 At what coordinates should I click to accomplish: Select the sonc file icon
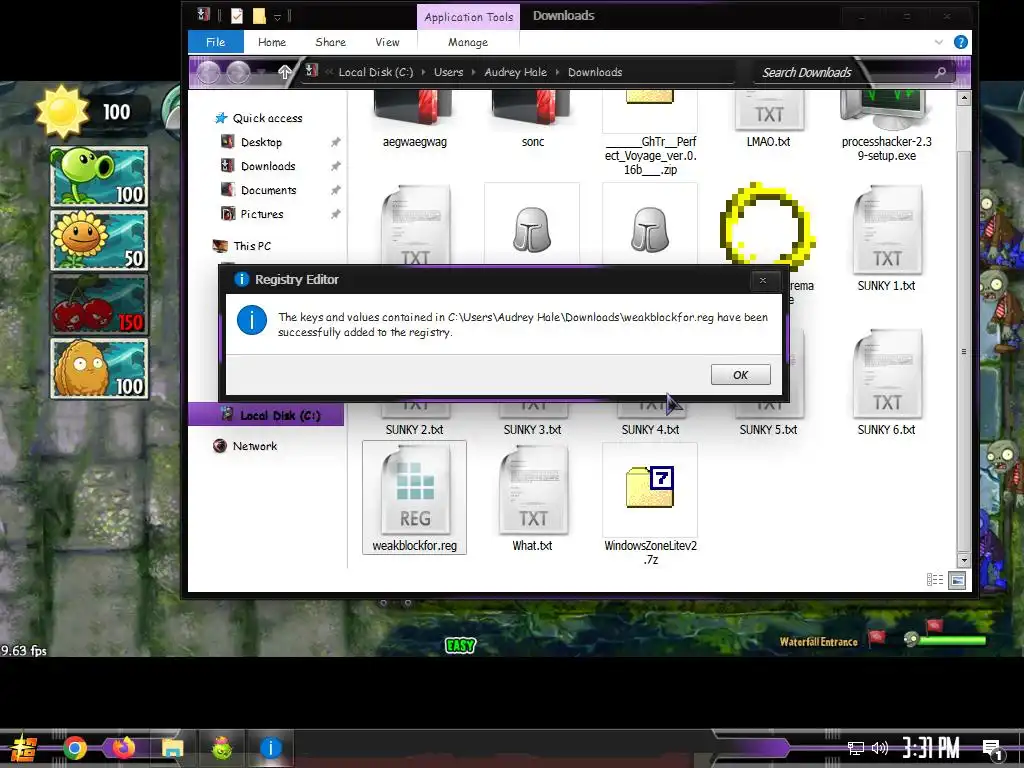(533, 120)
